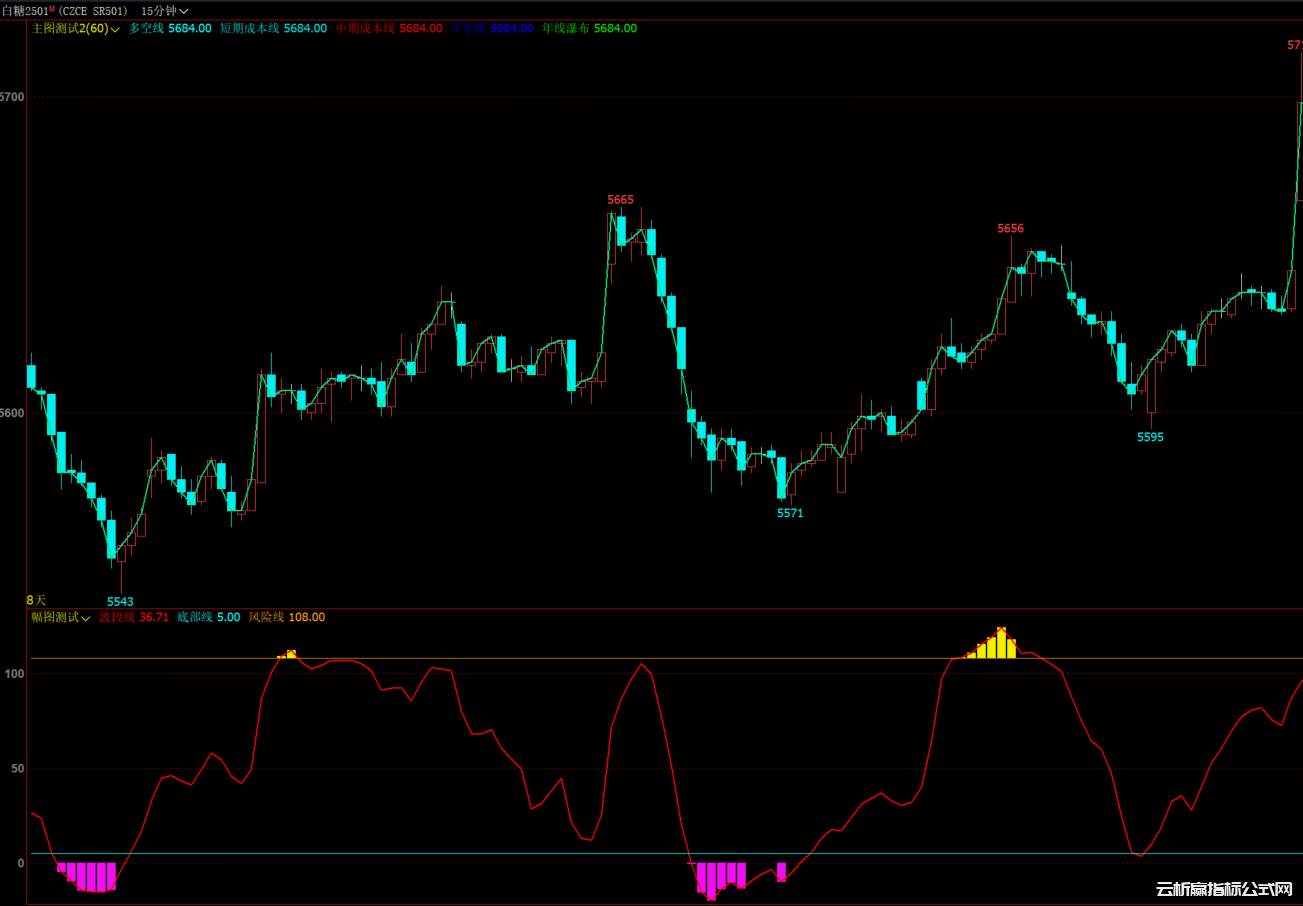Open the 15分钟 timeframe dropdown
This screenshot has width=1303, height=906.
point(165,10)
